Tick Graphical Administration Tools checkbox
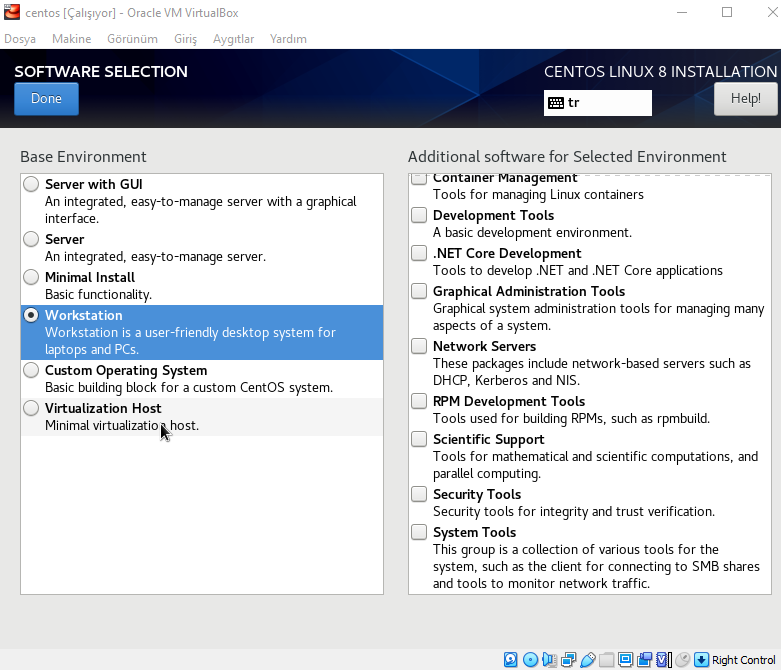Image resolution: width=781 pixels, height=670 pixels. [419, 291]
